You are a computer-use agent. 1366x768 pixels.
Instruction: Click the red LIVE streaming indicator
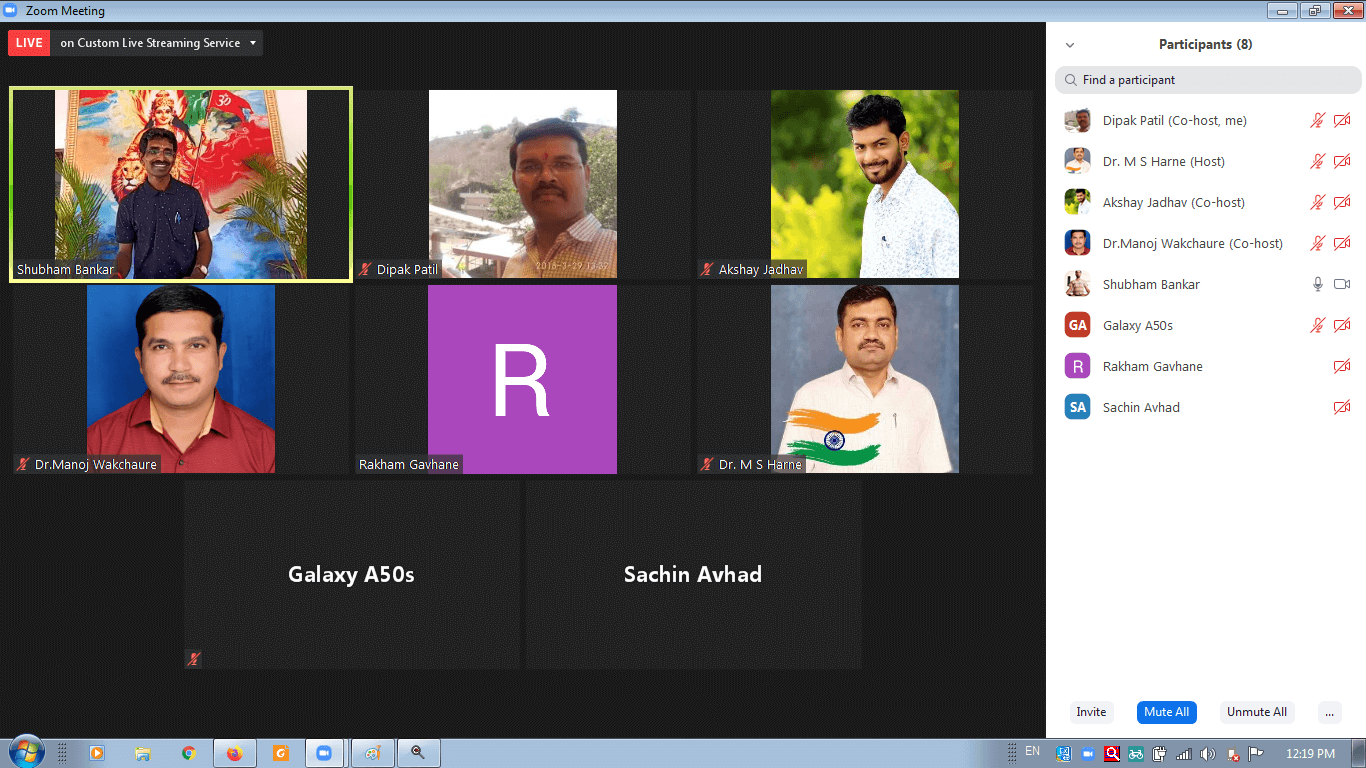point(29,43)
